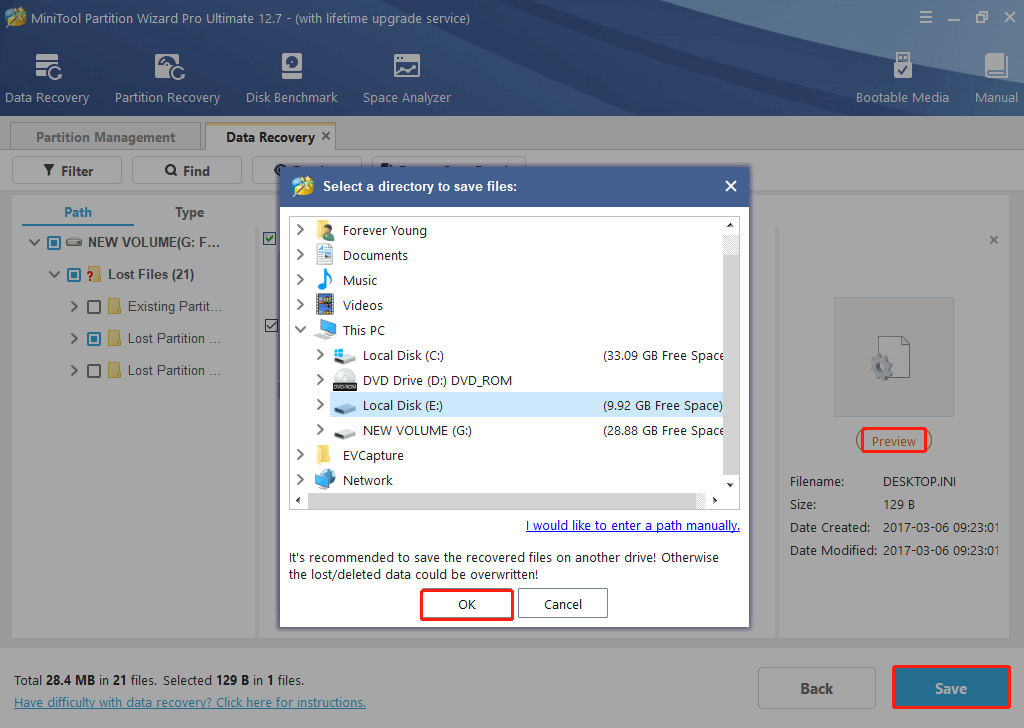Open the hamburger menu in title bar
Image resolution: width=1024 pixels, height=728 pixels.
point(925,18)
